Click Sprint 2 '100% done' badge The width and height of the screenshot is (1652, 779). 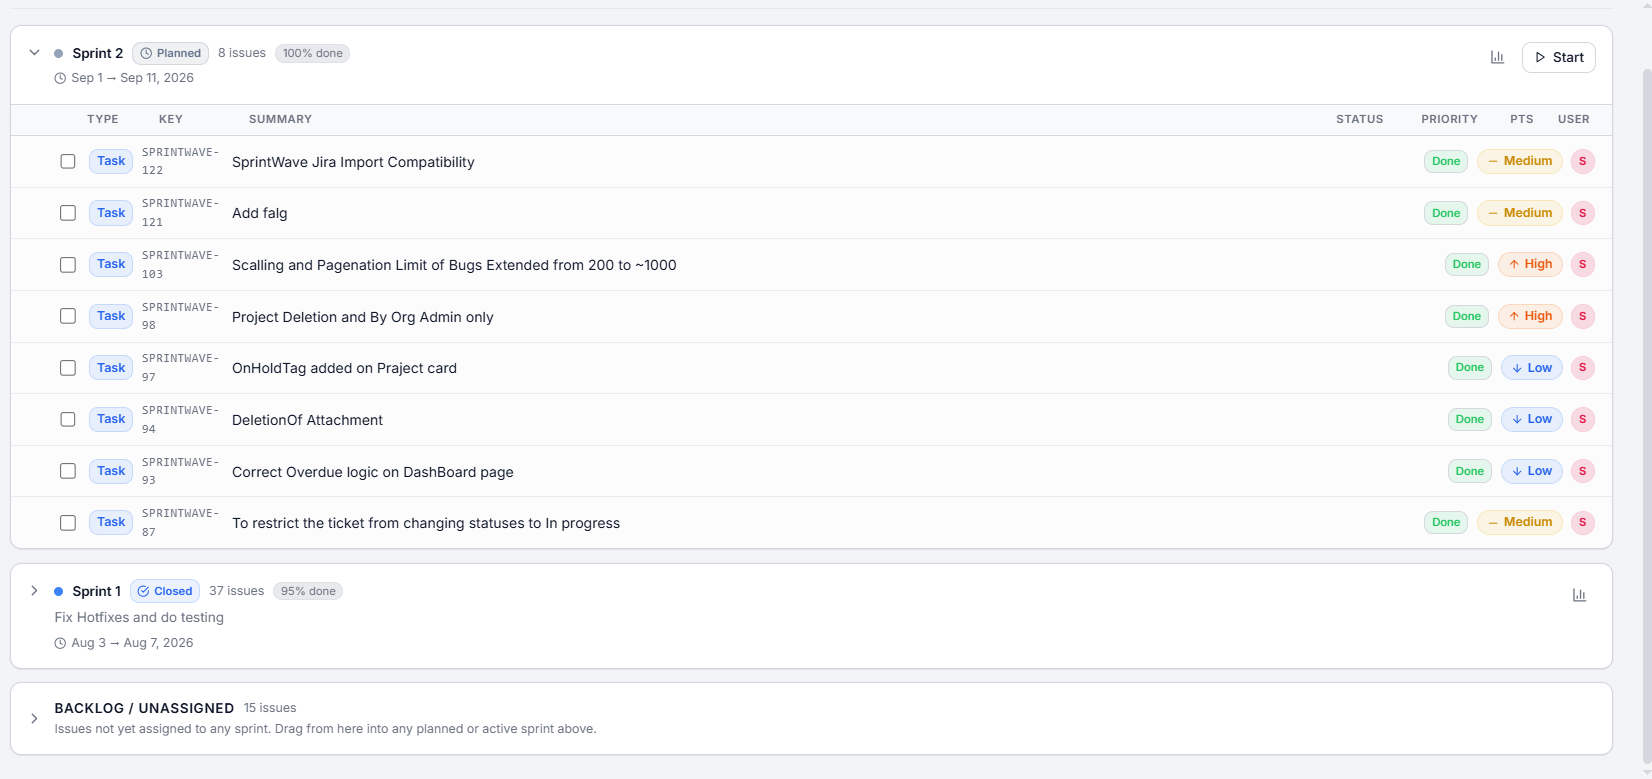(313, 53)
